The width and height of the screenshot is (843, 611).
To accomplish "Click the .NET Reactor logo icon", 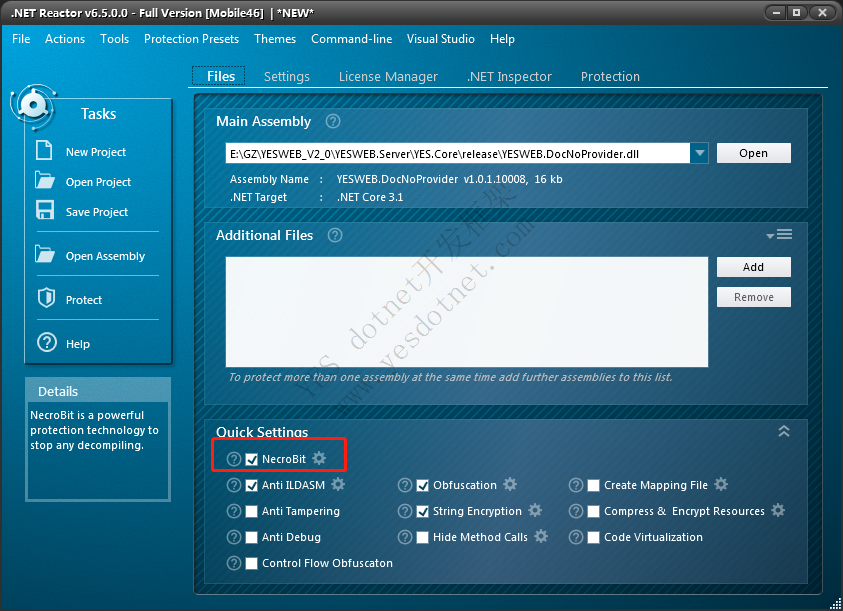I will point(33,106).
